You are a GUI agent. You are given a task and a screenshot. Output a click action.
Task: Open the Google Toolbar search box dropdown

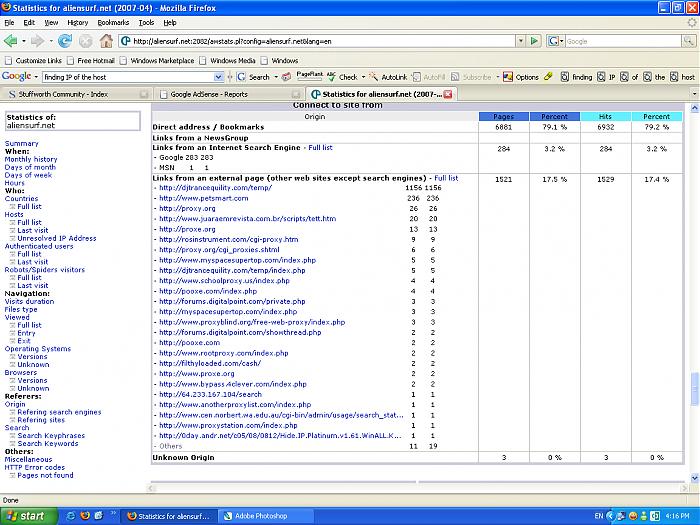click(218, 77)
